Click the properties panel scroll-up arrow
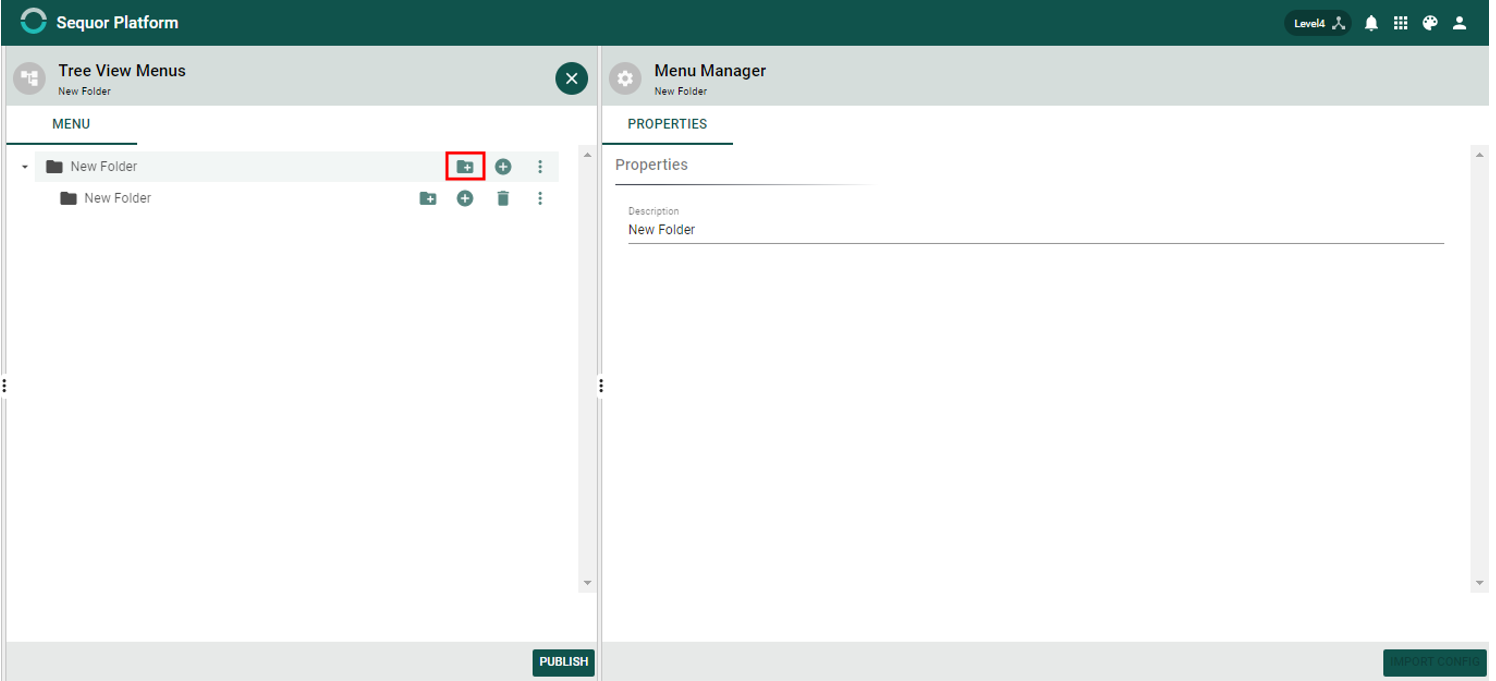The image size is (1496, 681). click(x=1479, y=155)
